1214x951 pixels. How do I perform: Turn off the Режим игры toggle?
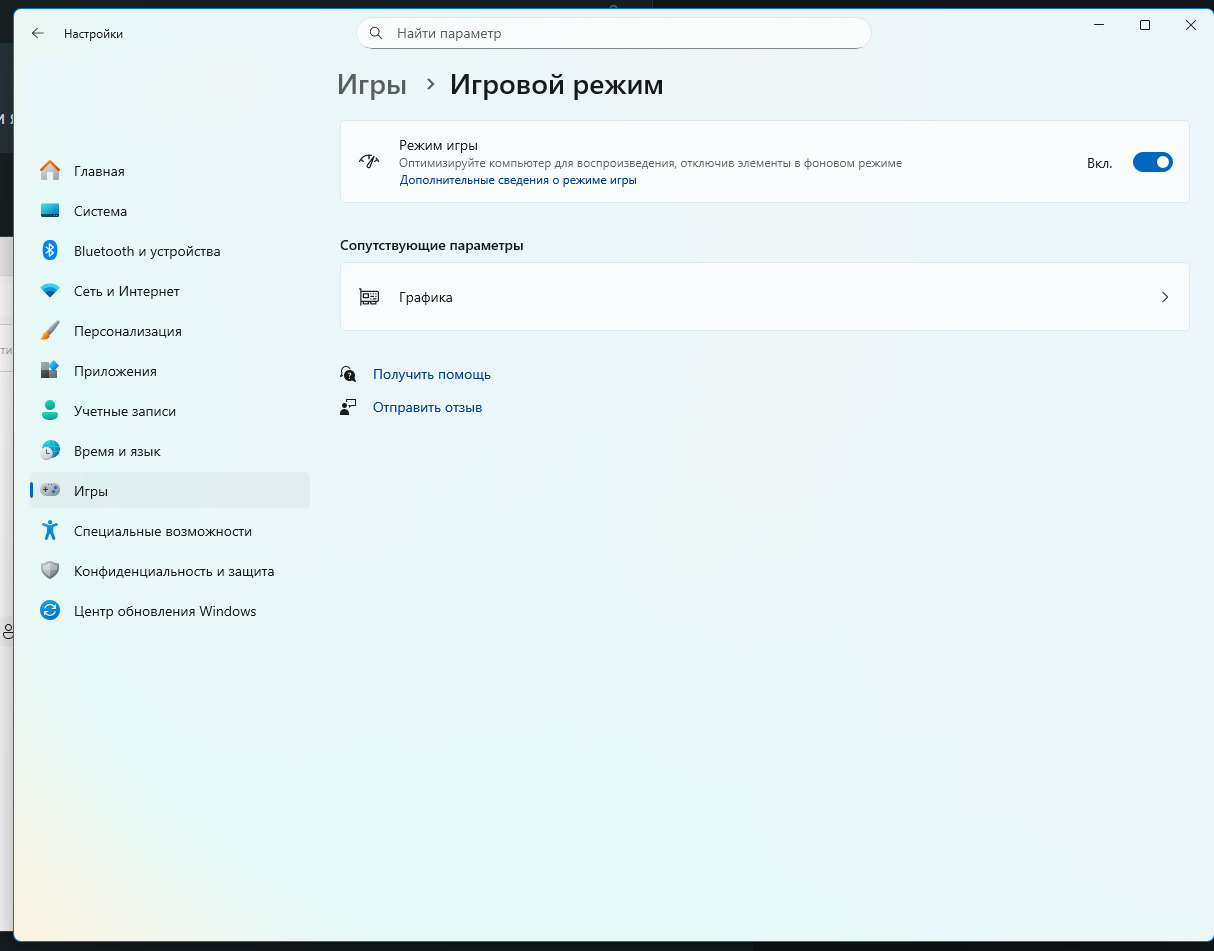click(1152, 162)
